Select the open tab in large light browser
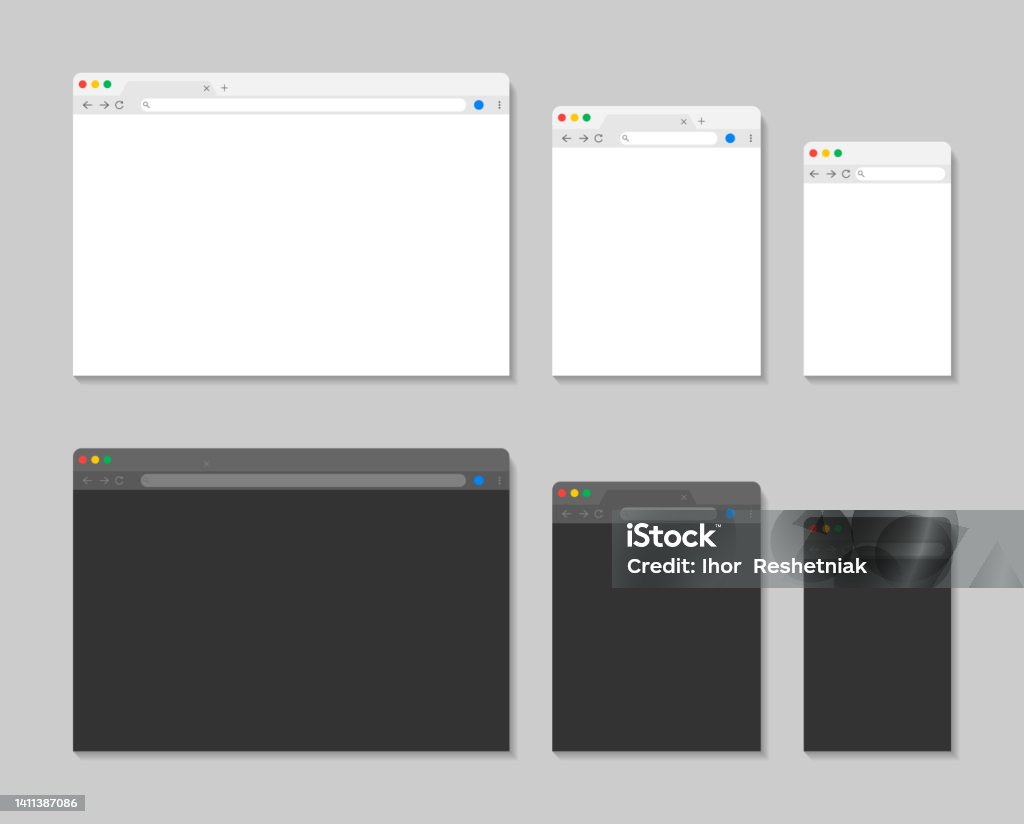The width and height of the screenshot is (1024, 824). coord(168,88)
